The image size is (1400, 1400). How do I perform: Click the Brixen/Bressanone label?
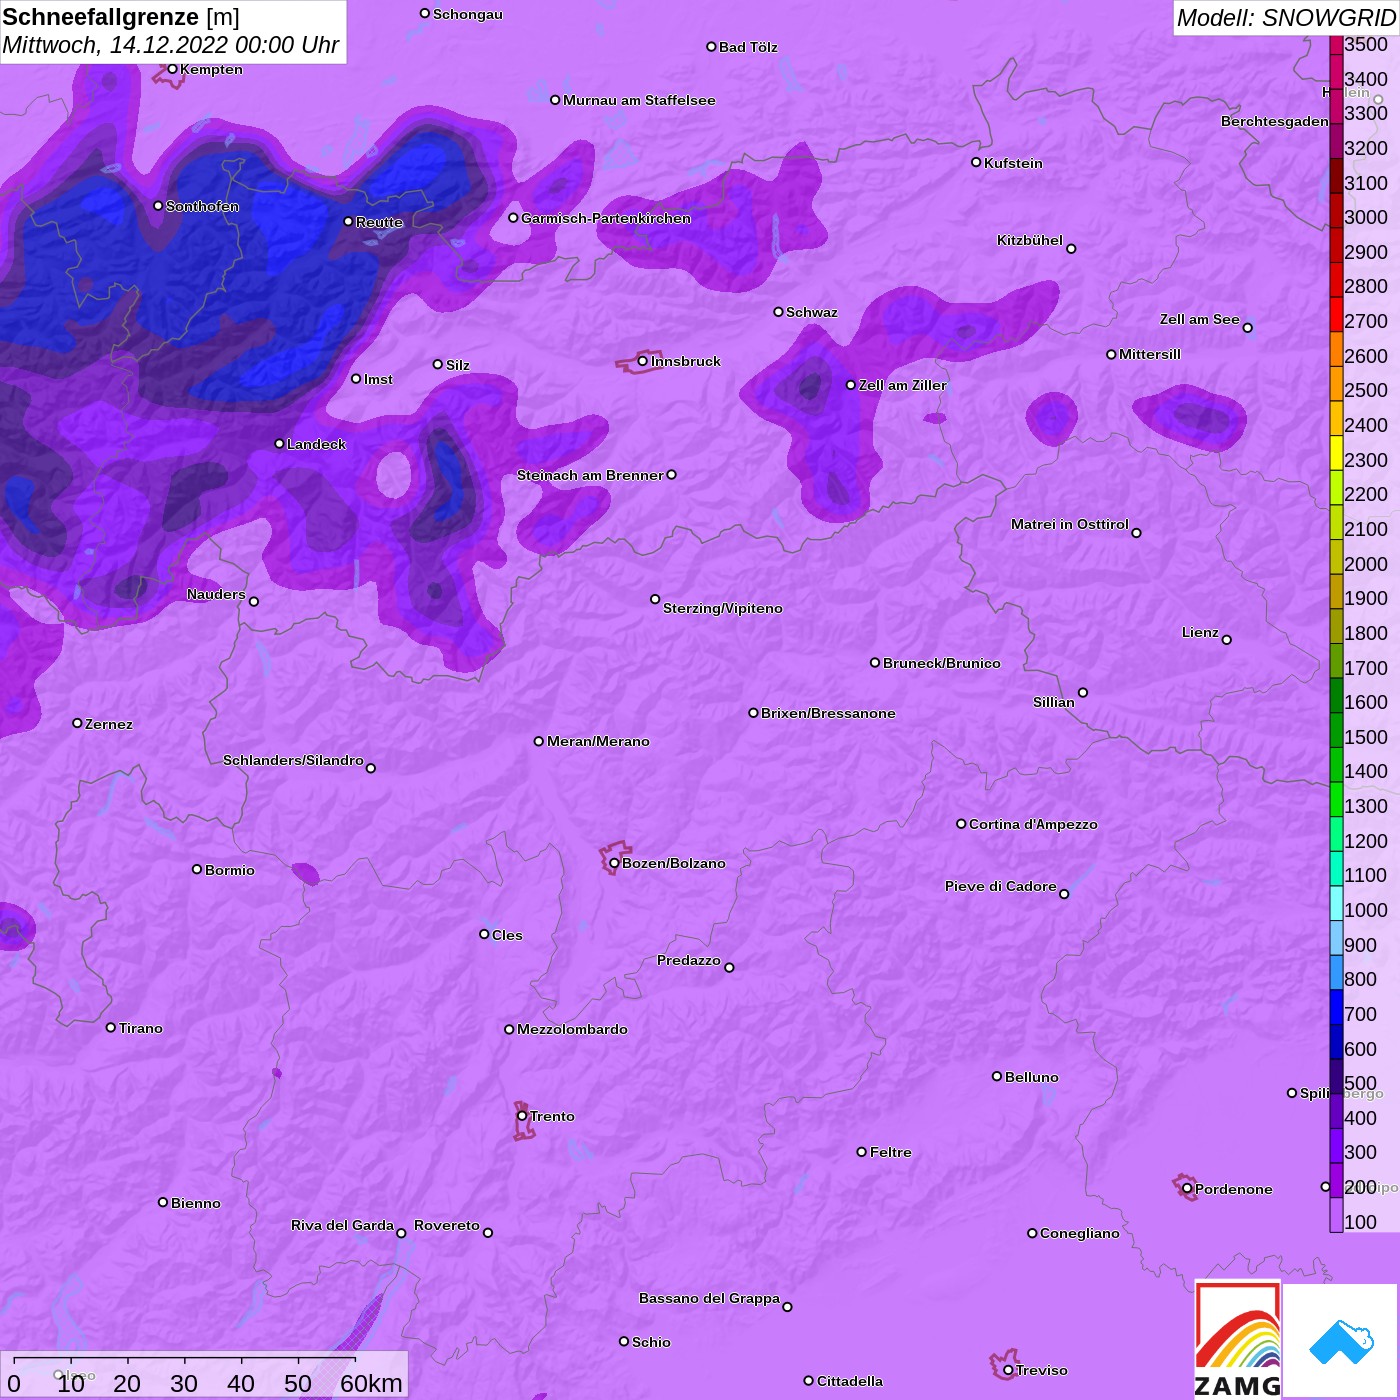[x=828, y=713]
